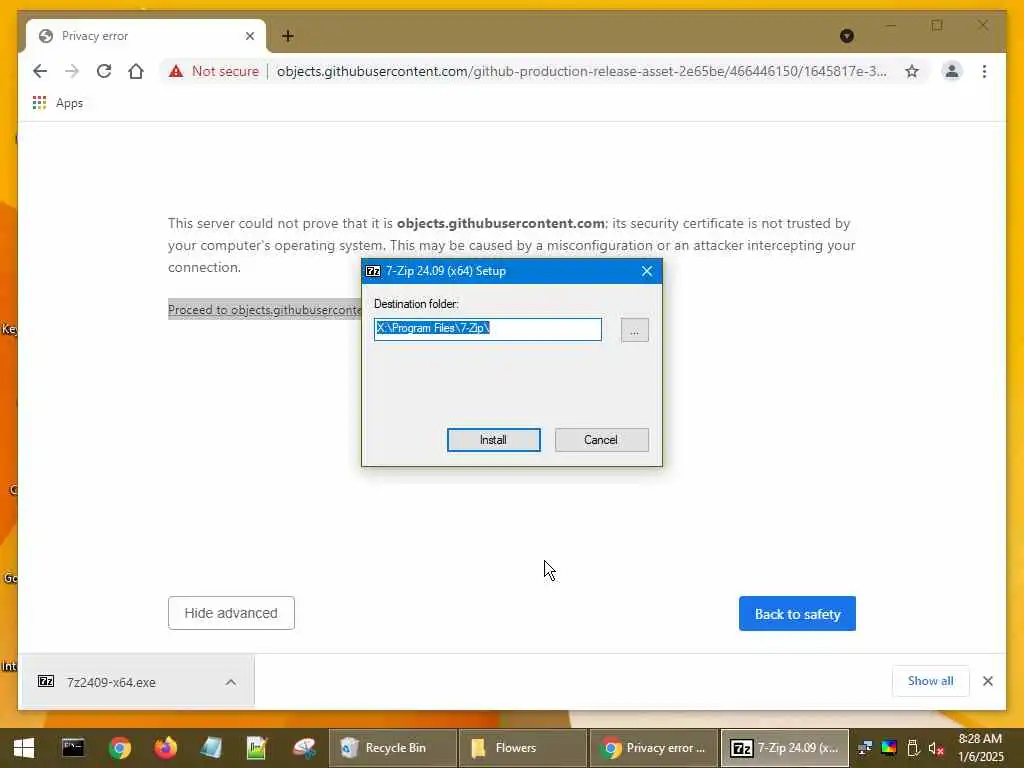Viewport: 1024px width, 768px height.
Task: Open the paint app taskbar icon
Action: tap(304, 748)
